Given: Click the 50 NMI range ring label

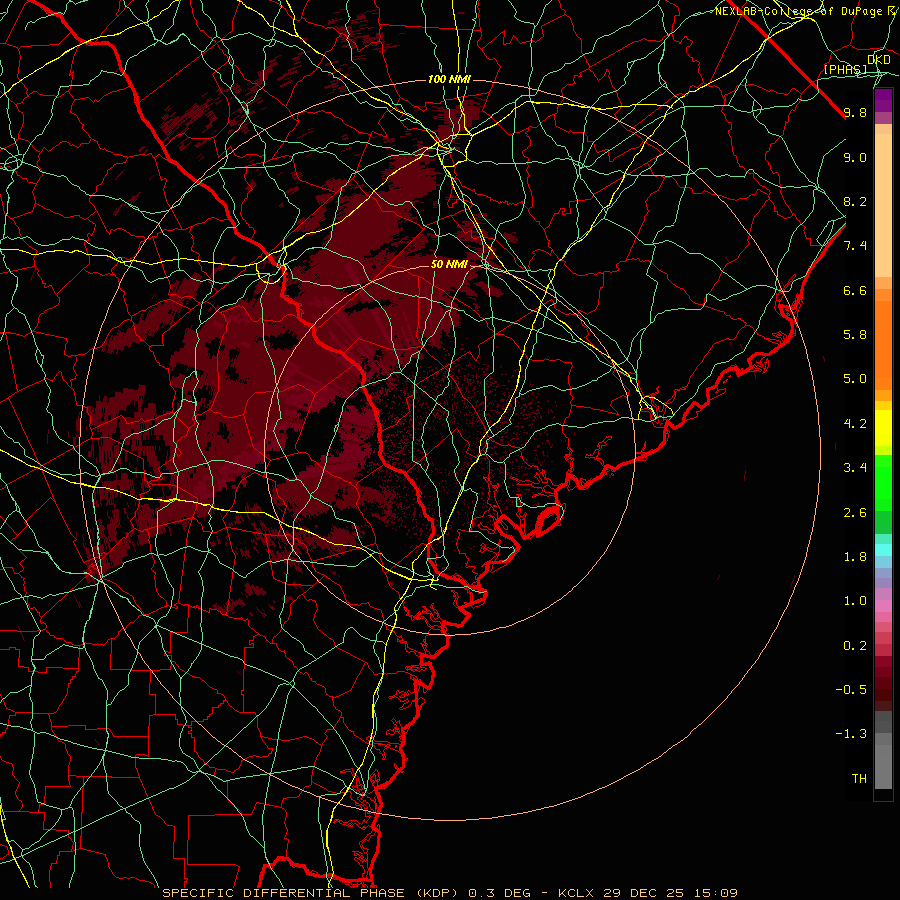Looking at the screenshot, I should (x=449, y=264).
